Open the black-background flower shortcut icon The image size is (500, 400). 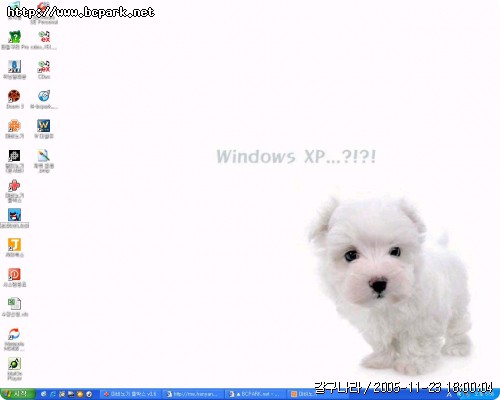pos(14,156)
